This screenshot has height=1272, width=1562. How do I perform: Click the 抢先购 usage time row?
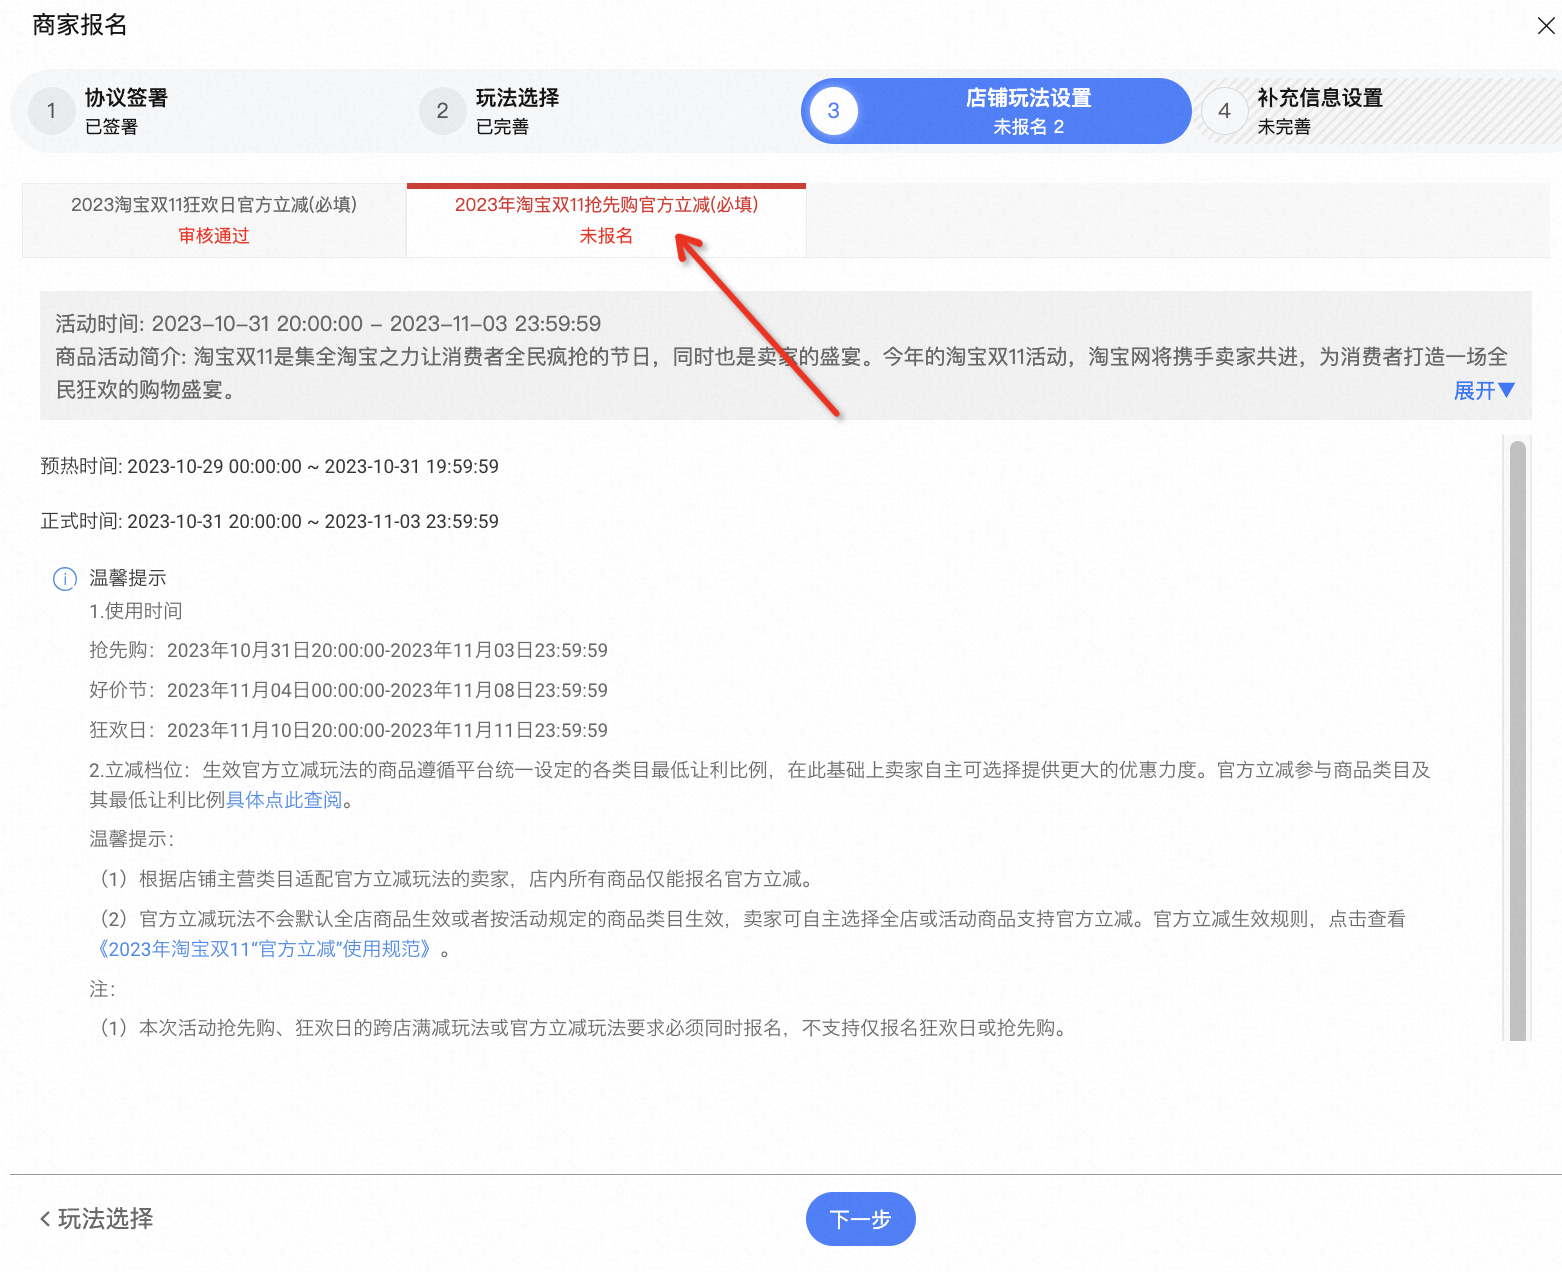click(x=348, y=651)
